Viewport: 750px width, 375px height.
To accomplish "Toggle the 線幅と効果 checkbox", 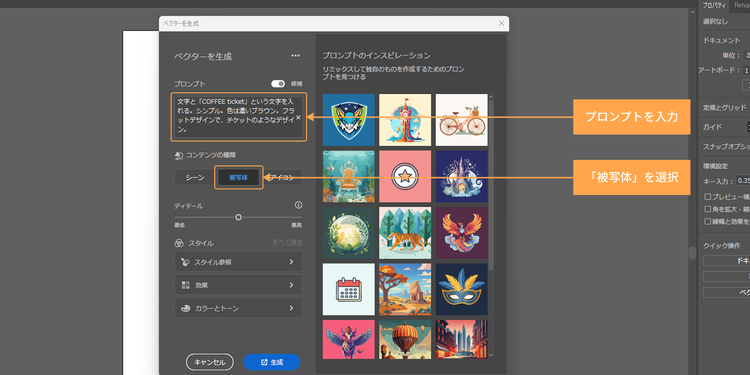I will pyautogui.click(x=708, y=221).
